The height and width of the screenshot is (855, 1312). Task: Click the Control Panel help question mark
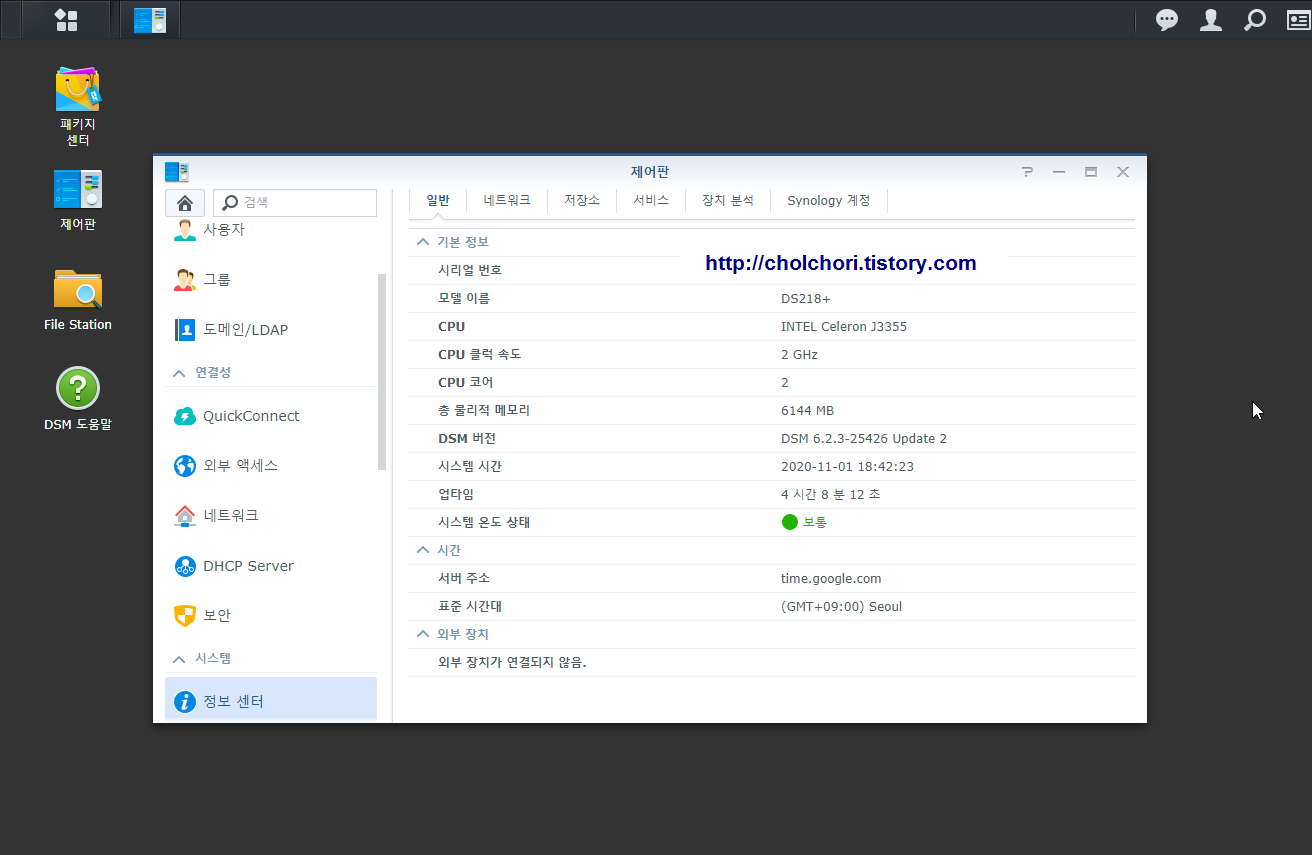pyautogui.click(x=1027, y=172)
